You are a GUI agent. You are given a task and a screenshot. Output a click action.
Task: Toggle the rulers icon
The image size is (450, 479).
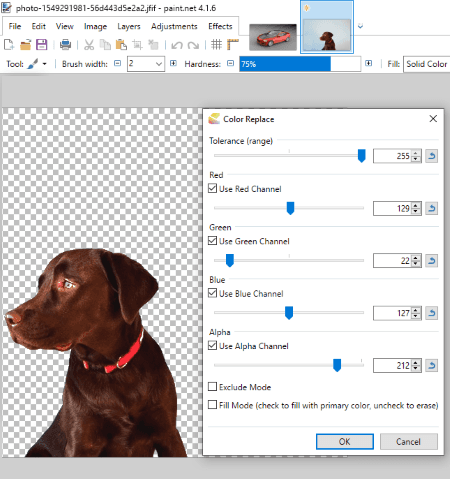pos(233,44)
